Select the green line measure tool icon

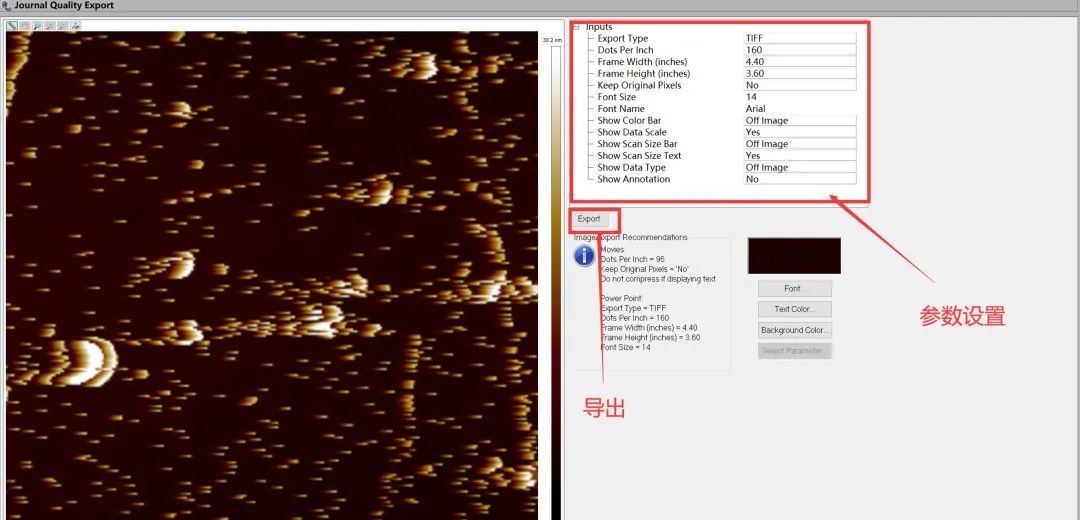(x=12, y=25)
